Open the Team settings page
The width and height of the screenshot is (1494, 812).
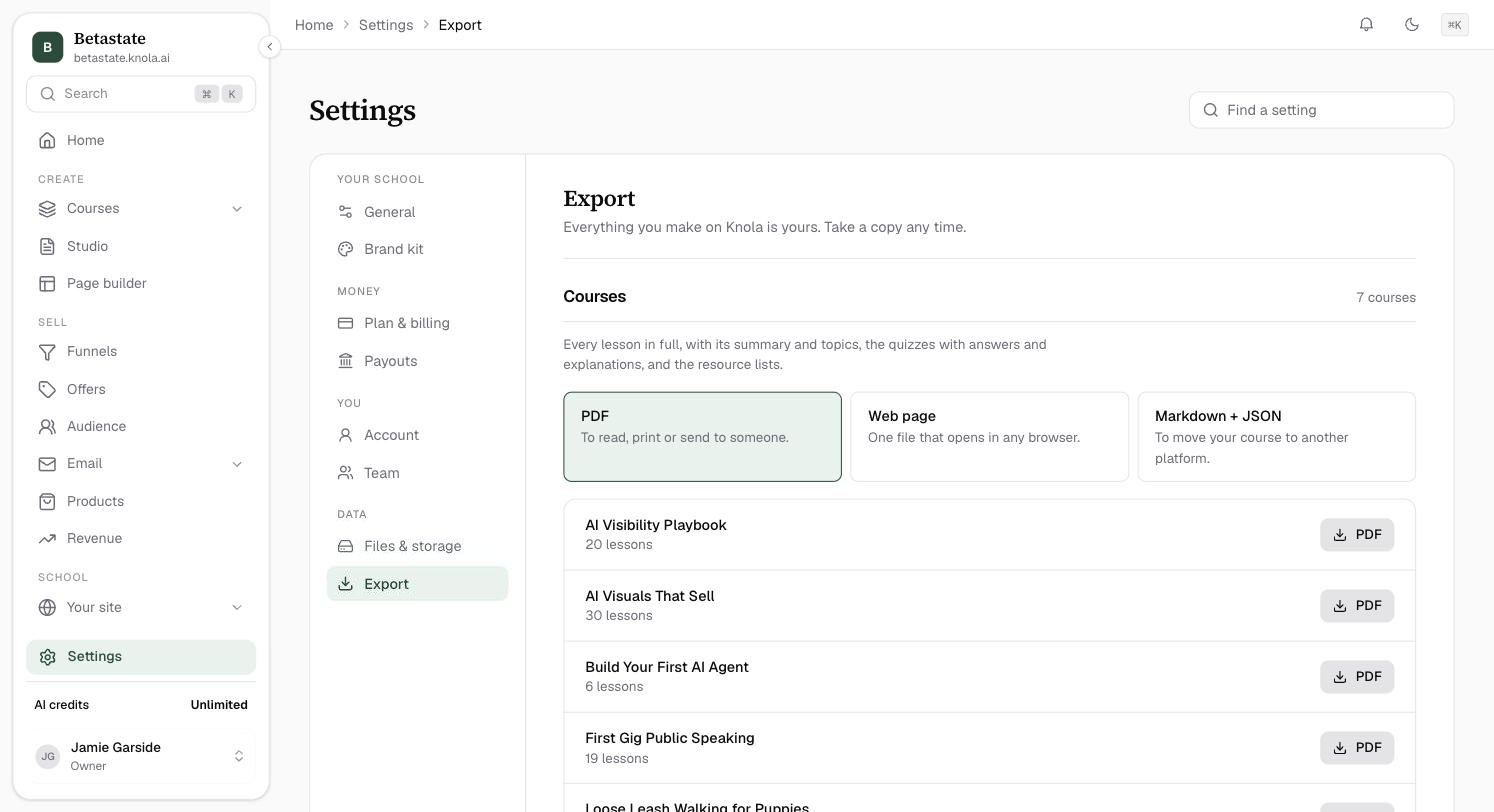pyautogui.click(x=417, y=473)
